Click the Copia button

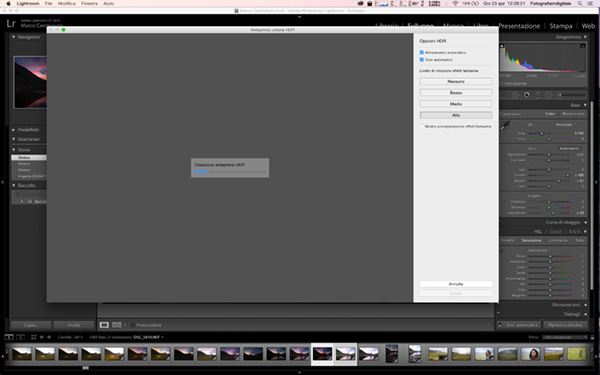pyautogui.click(x=31, y=325)
